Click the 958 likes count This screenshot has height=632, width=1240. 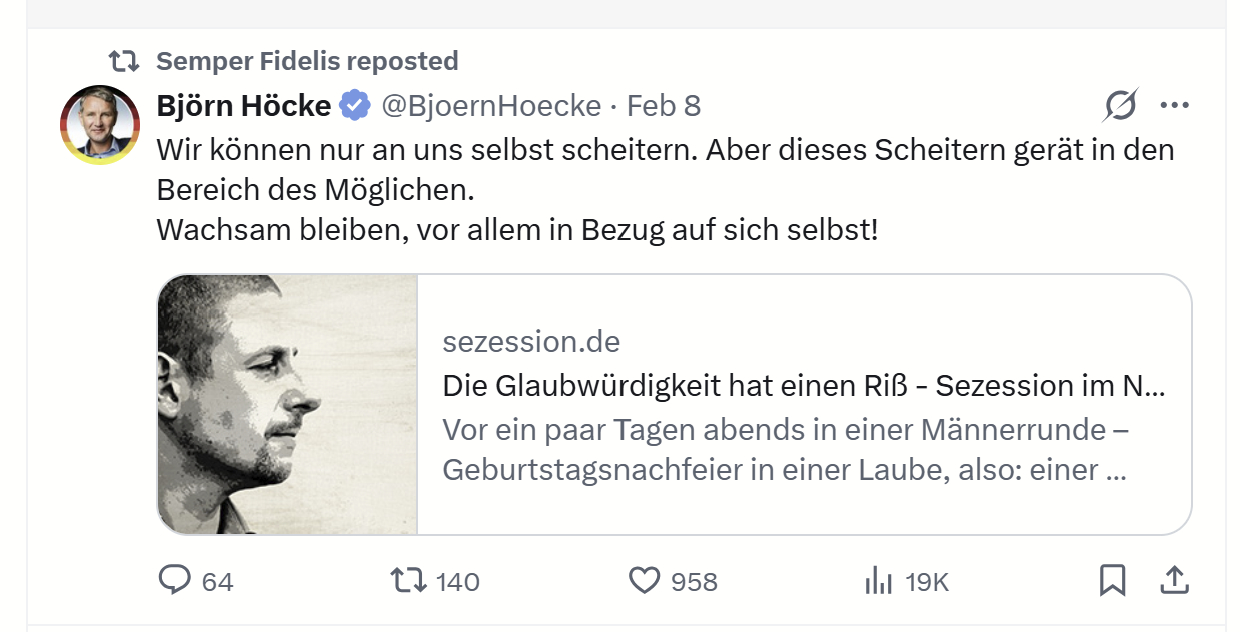(694, 581)
